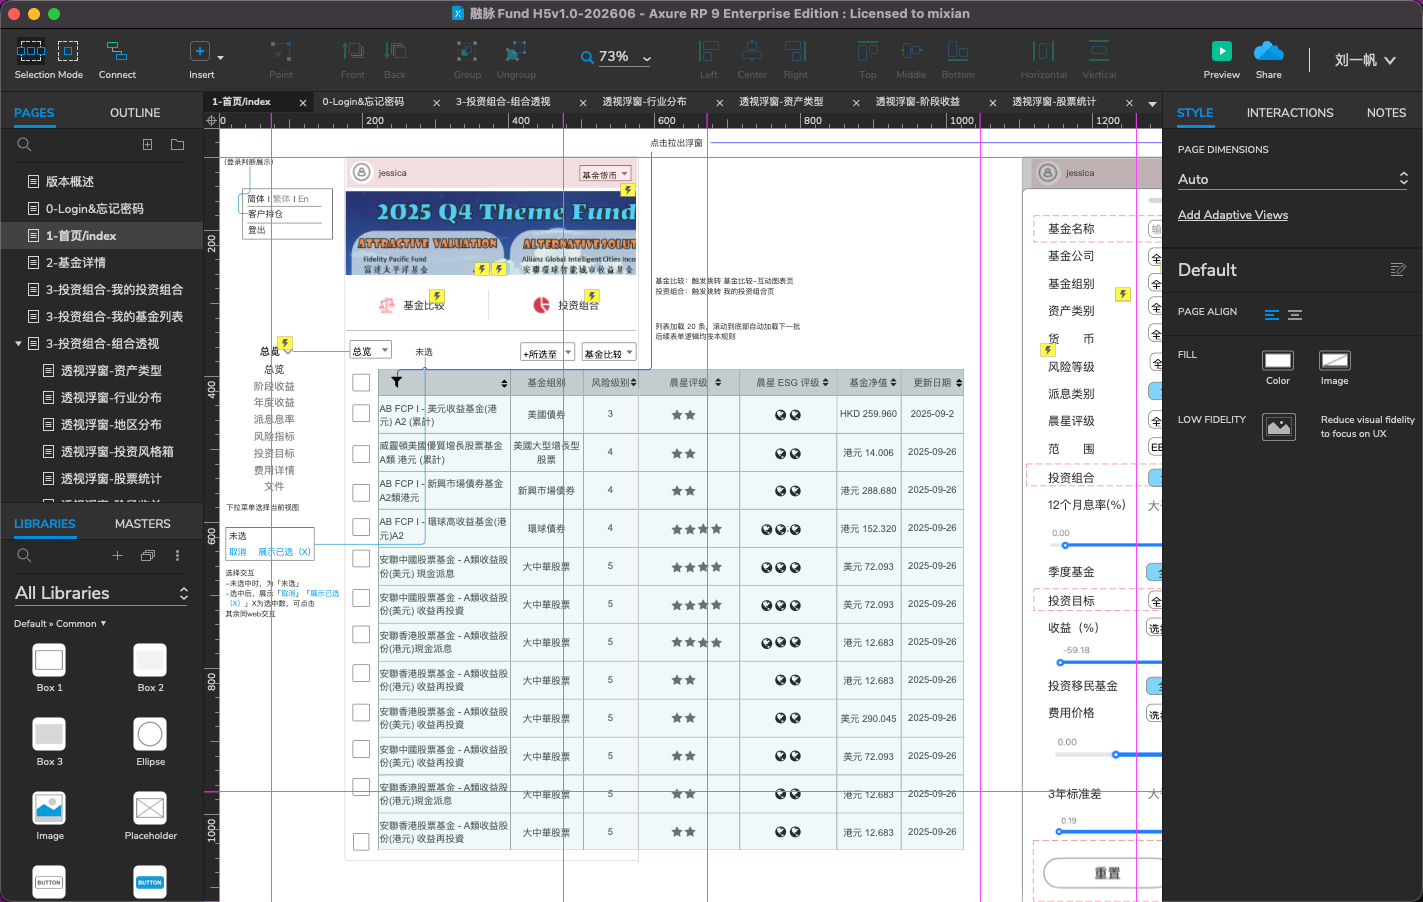Viewport: 1423px width, 902px height.
Task: Distribute widgets Horizontally
Action: pos(1043,59)
